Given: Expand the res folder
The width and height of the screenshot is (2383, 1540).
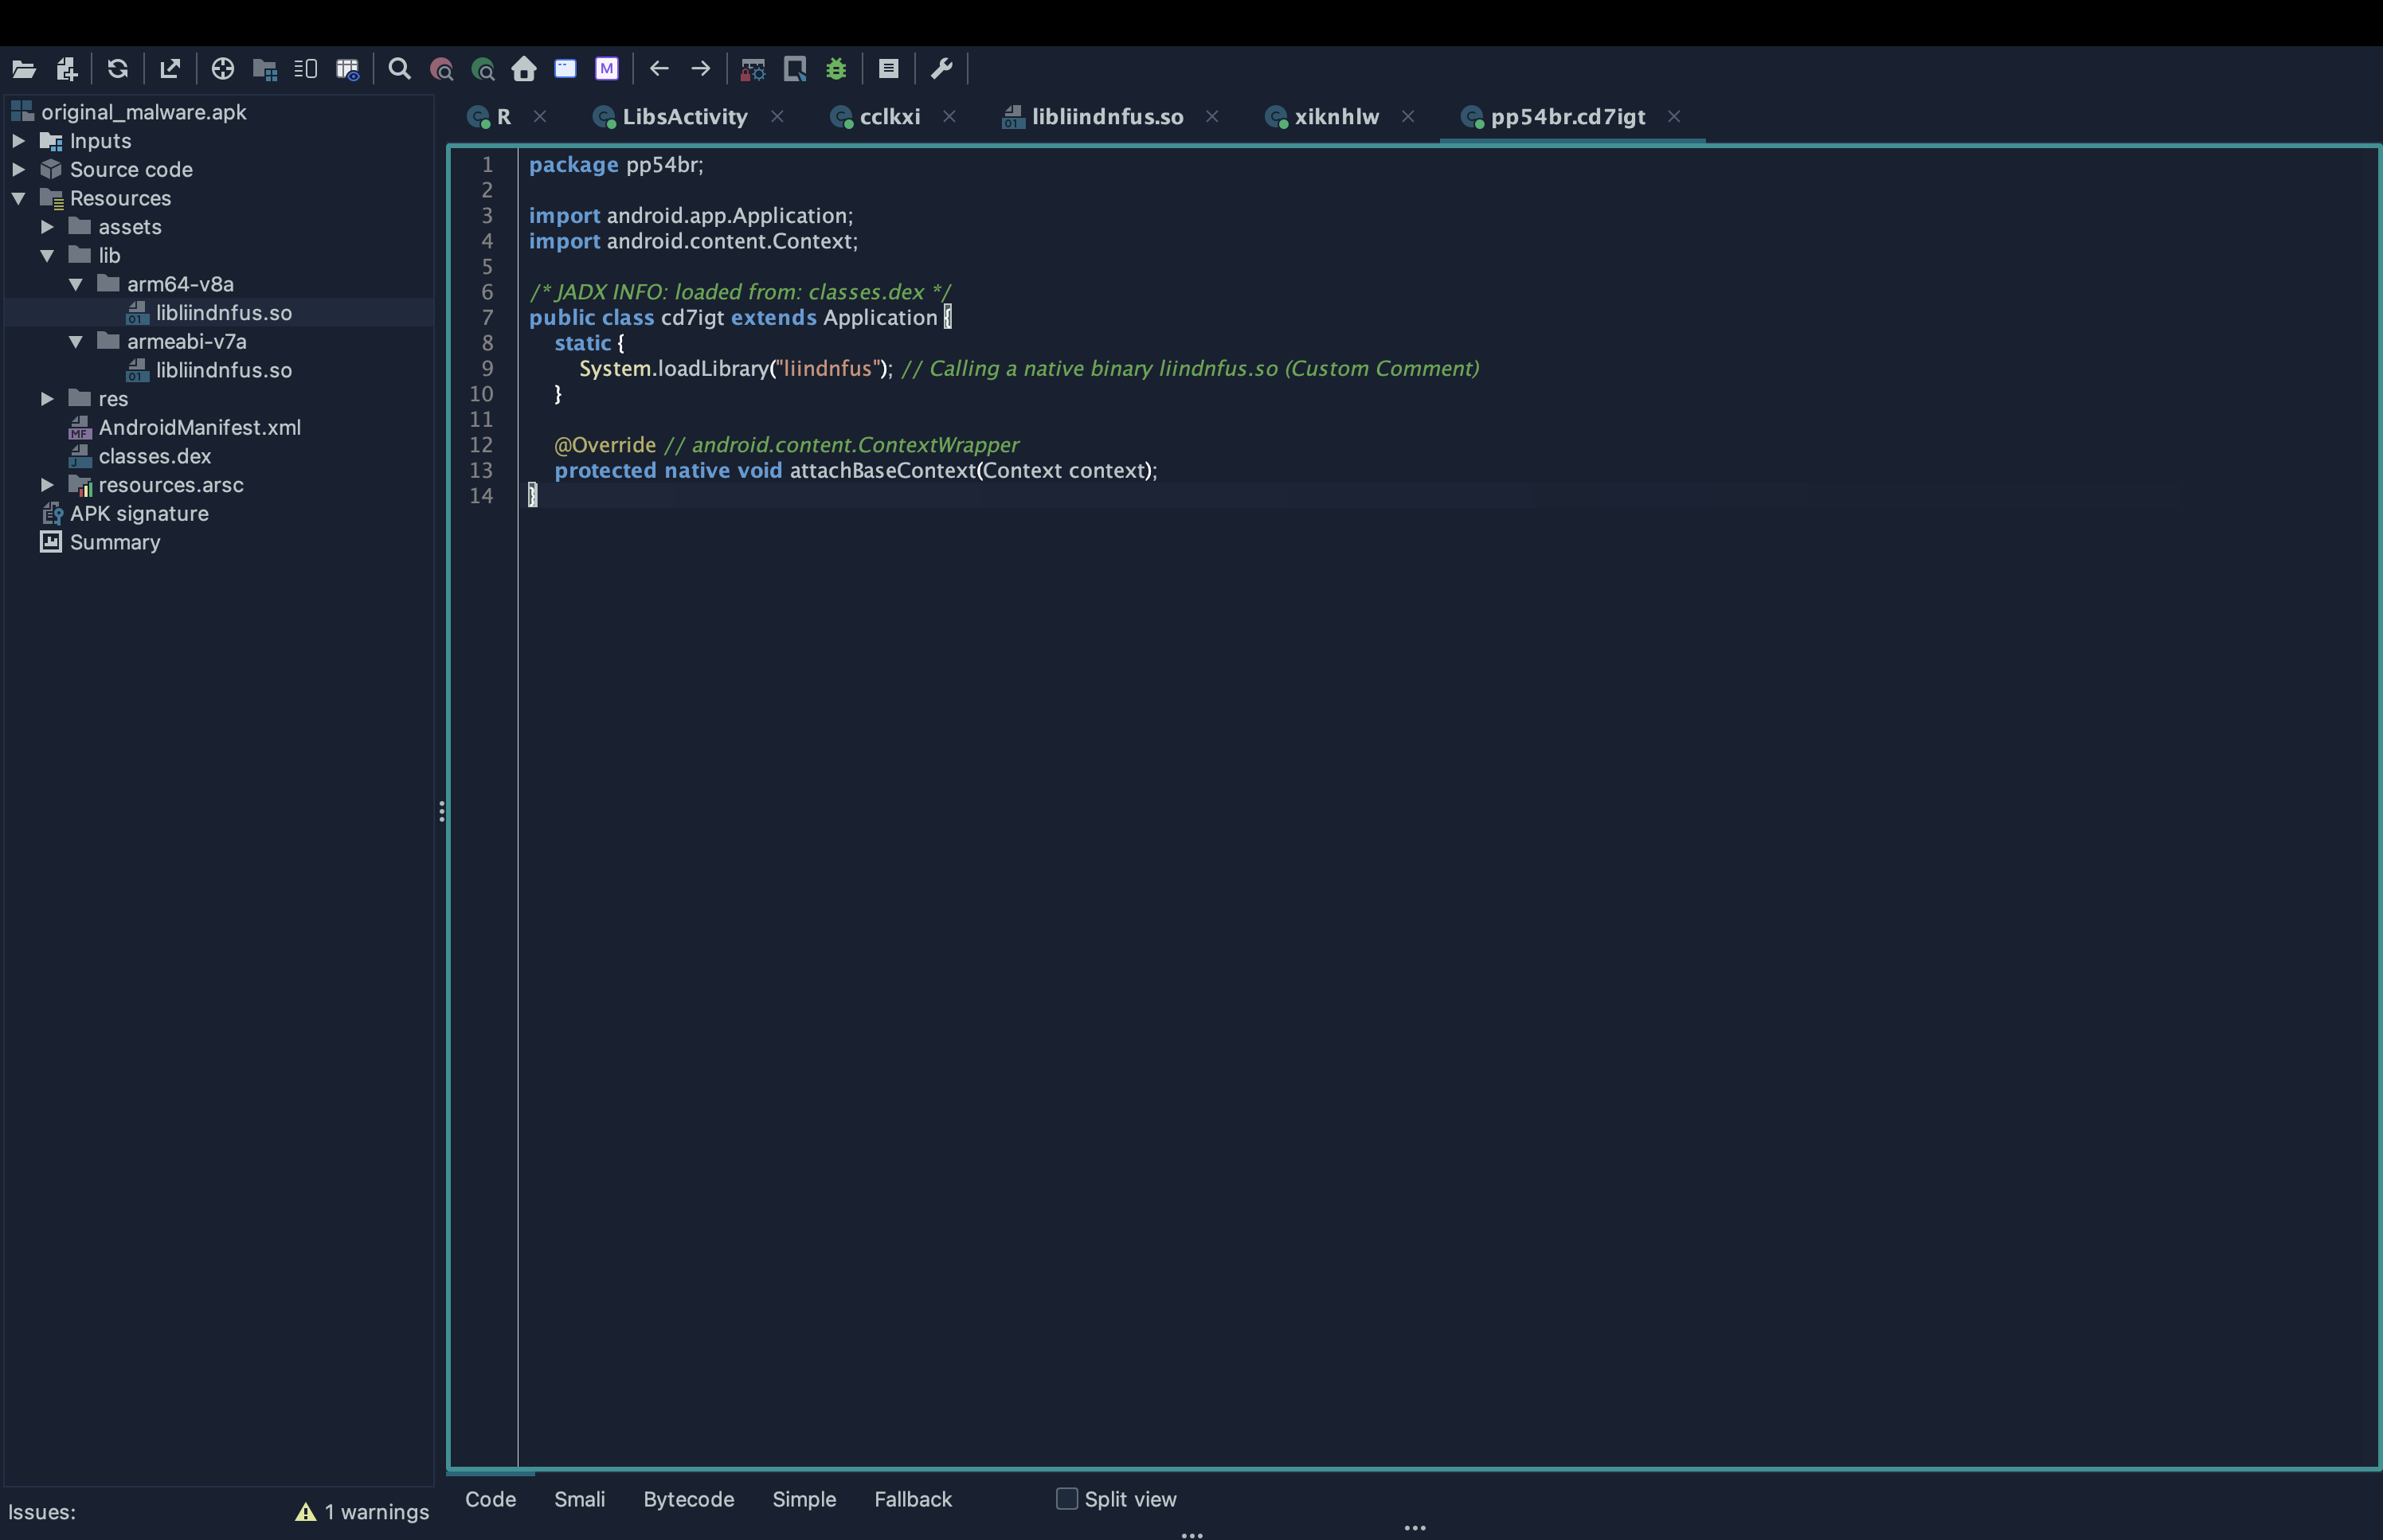Looking at the screenshot, I should (x=47, y=399).
